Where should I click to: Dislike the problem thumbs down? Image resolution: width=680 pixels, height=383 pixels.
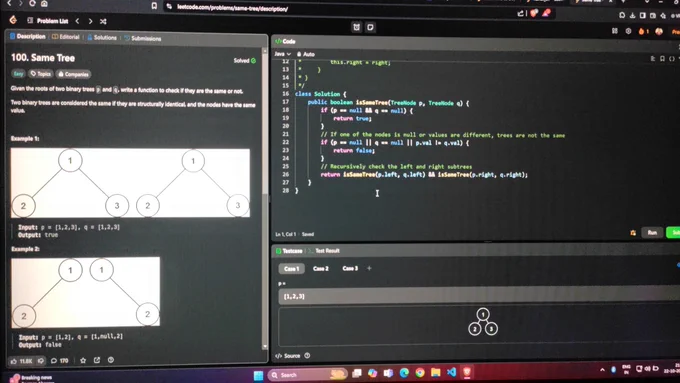41,360
